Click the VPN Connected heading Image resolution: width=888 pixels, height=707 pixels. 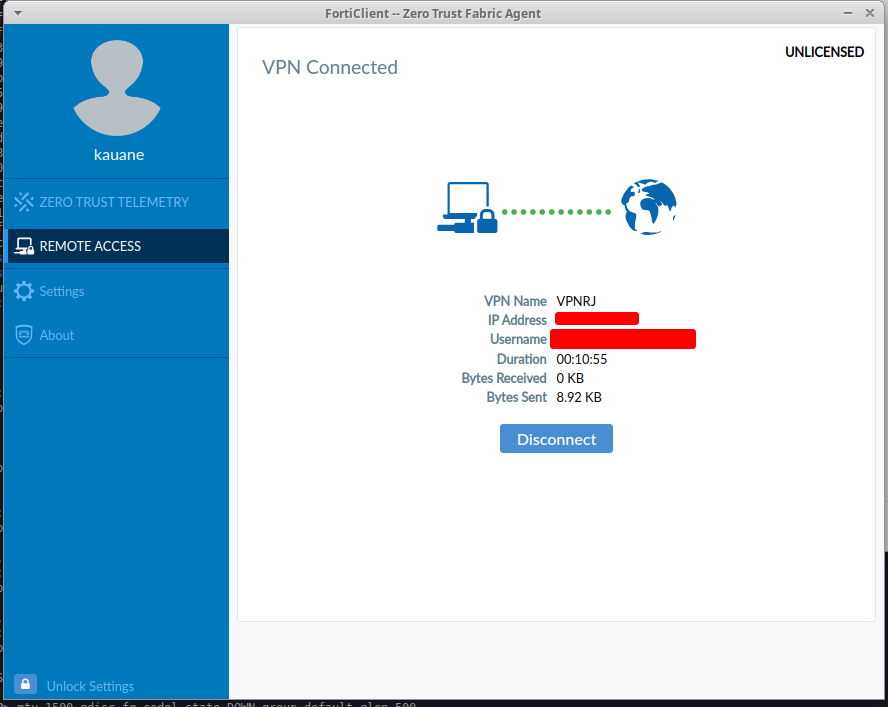tap(330, 67)
